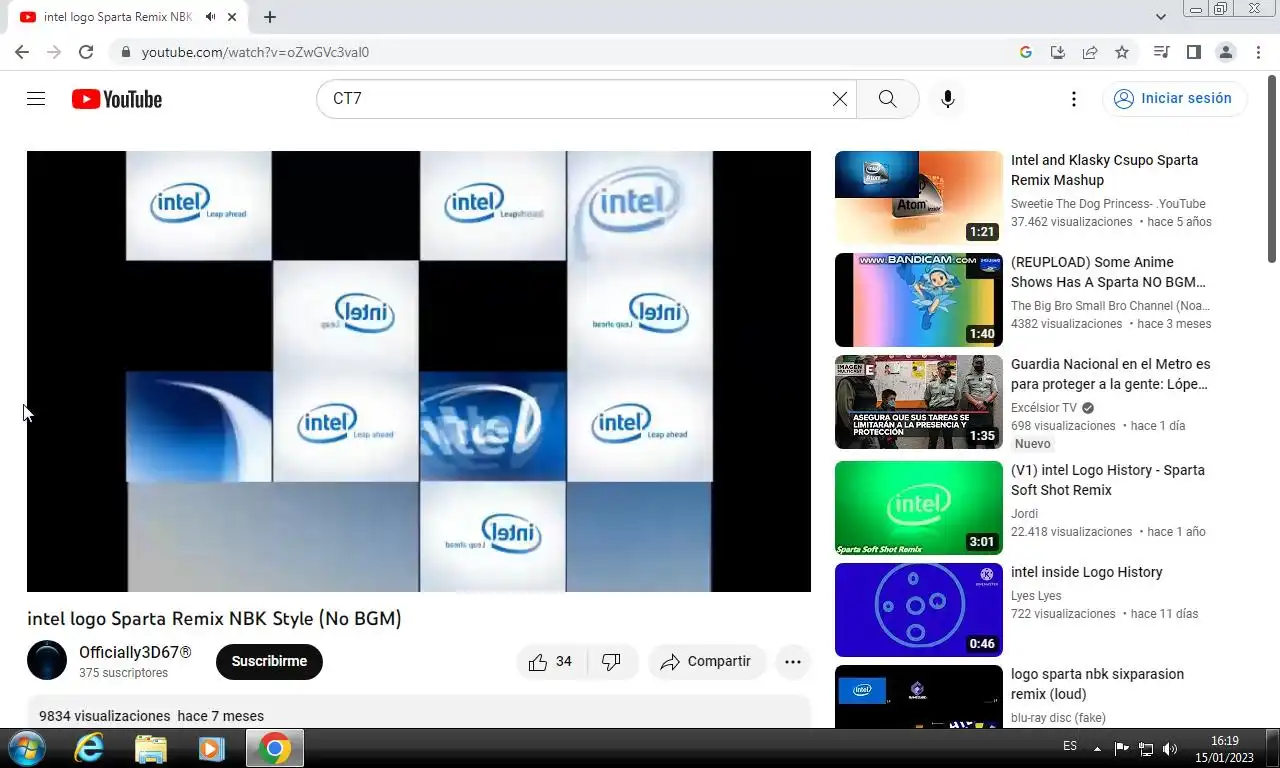Open intel Logo History green thumbnail
The height and width of the screenshot is (768, 1280).
(919, 508)
